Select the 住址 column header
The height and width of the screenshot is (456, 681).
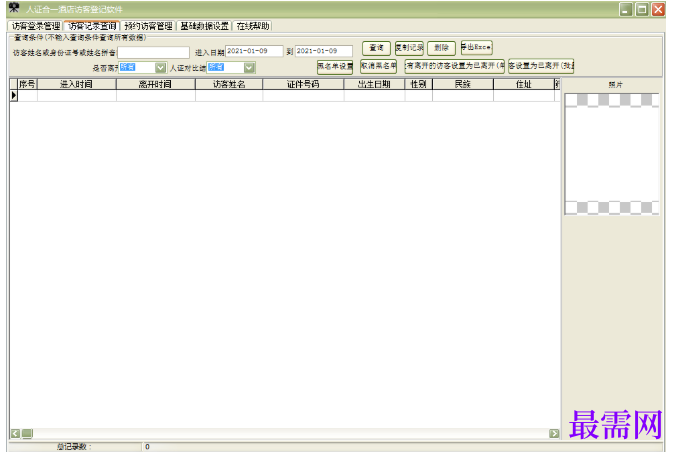pyautogui.click(x=524, y=84)
